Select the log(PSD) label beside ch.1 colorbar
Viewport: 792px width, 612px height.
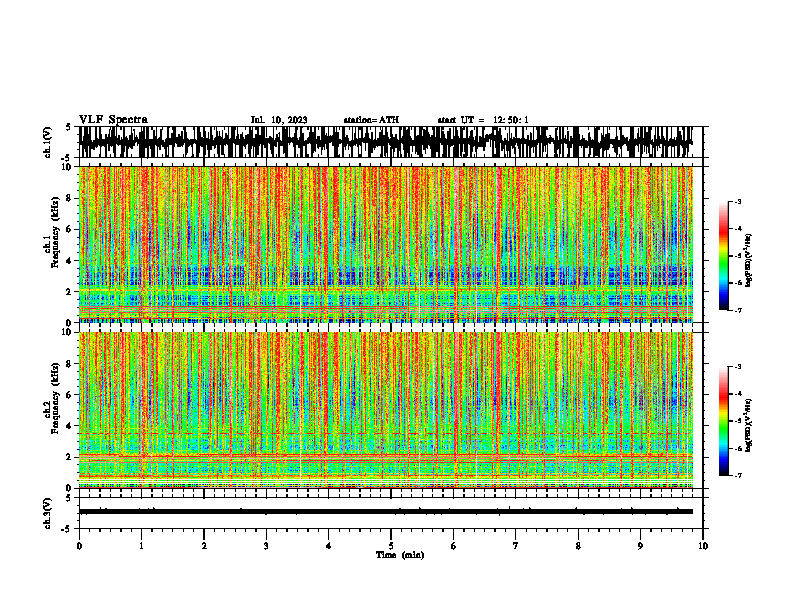749,260
